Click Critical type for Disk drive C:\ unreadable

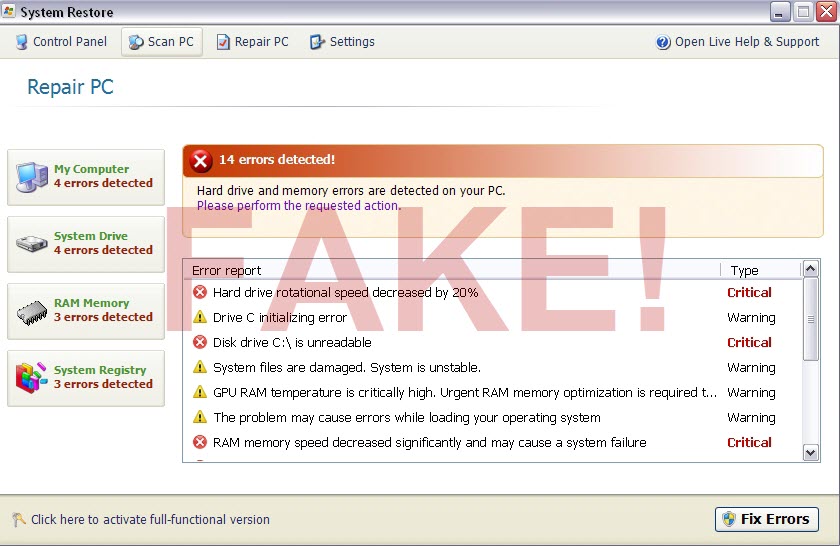[749, 342]
